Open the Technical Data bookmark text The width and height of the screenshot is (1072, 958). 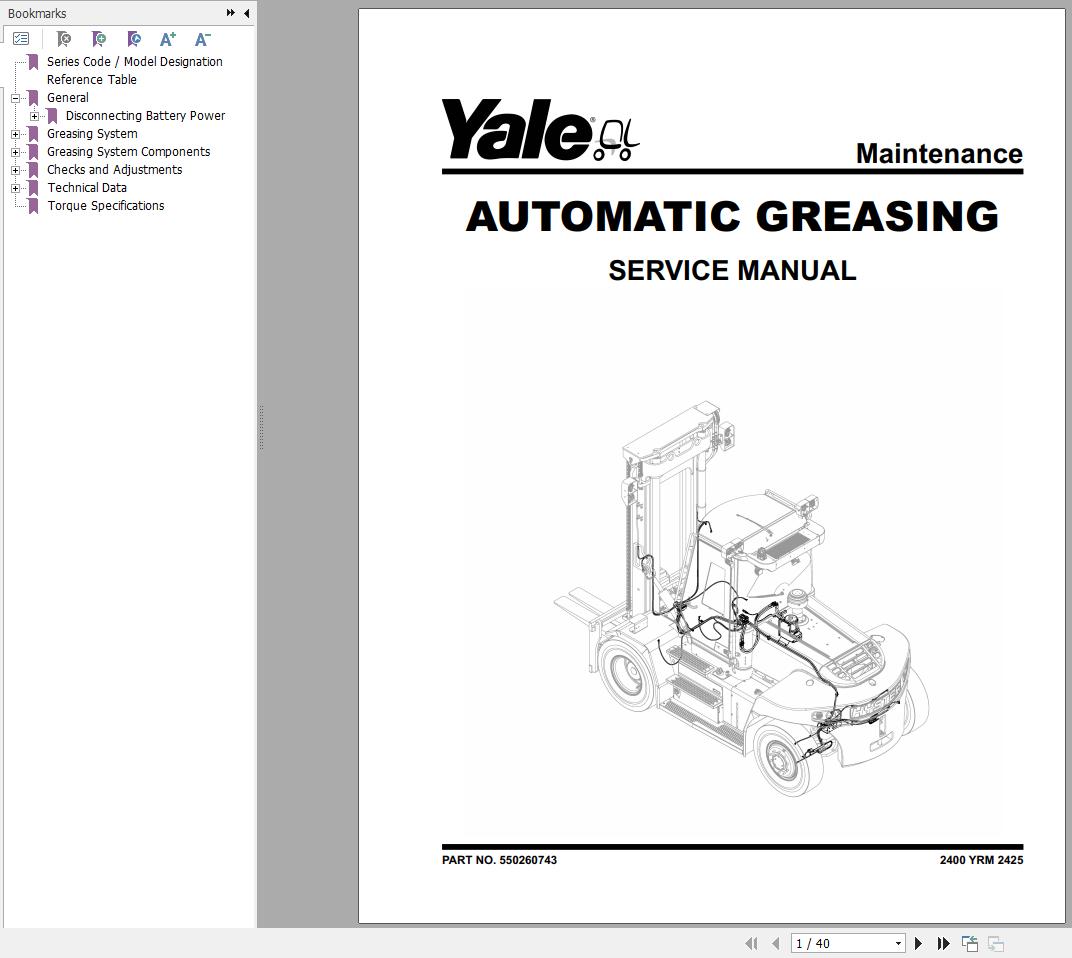[x=87, y=187]
